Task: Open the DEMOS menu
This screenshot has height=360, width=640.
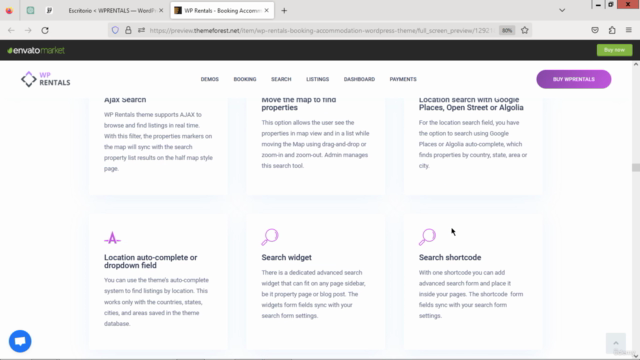Action: pyautogui.click(x=209, y=79)
